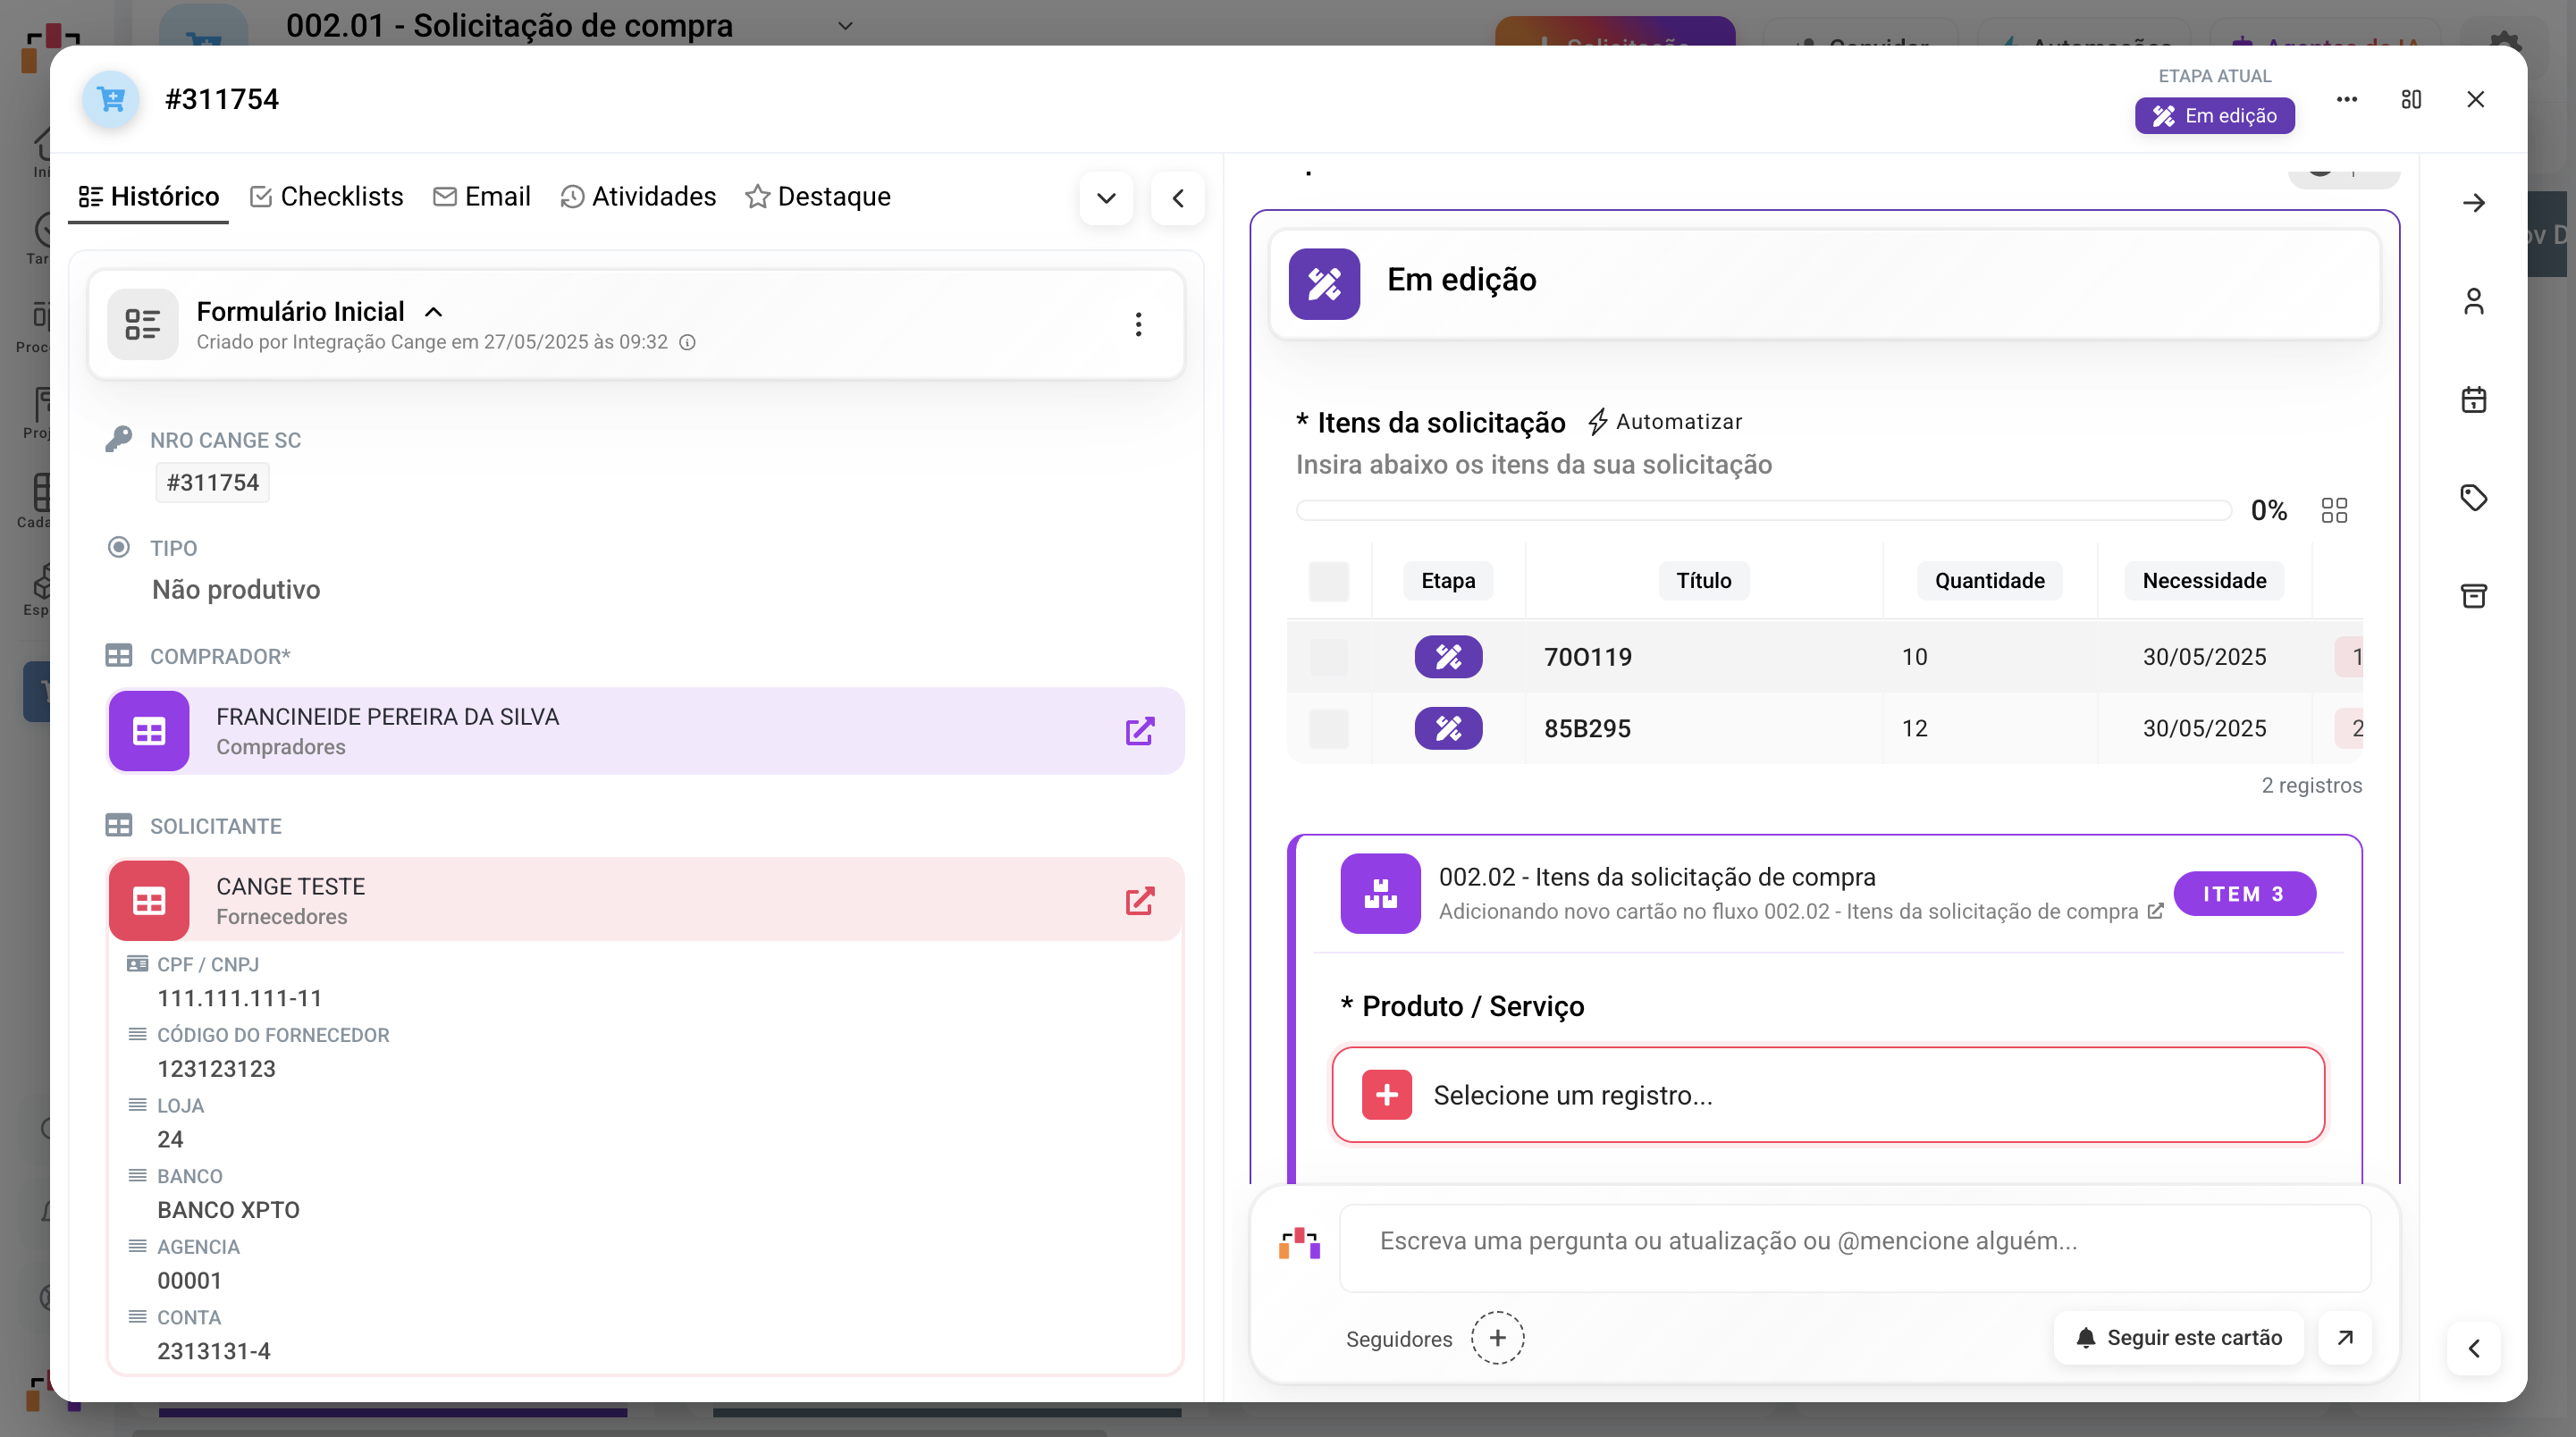Click the purple stage icon in row 85B295

[x=1448, y=728]
